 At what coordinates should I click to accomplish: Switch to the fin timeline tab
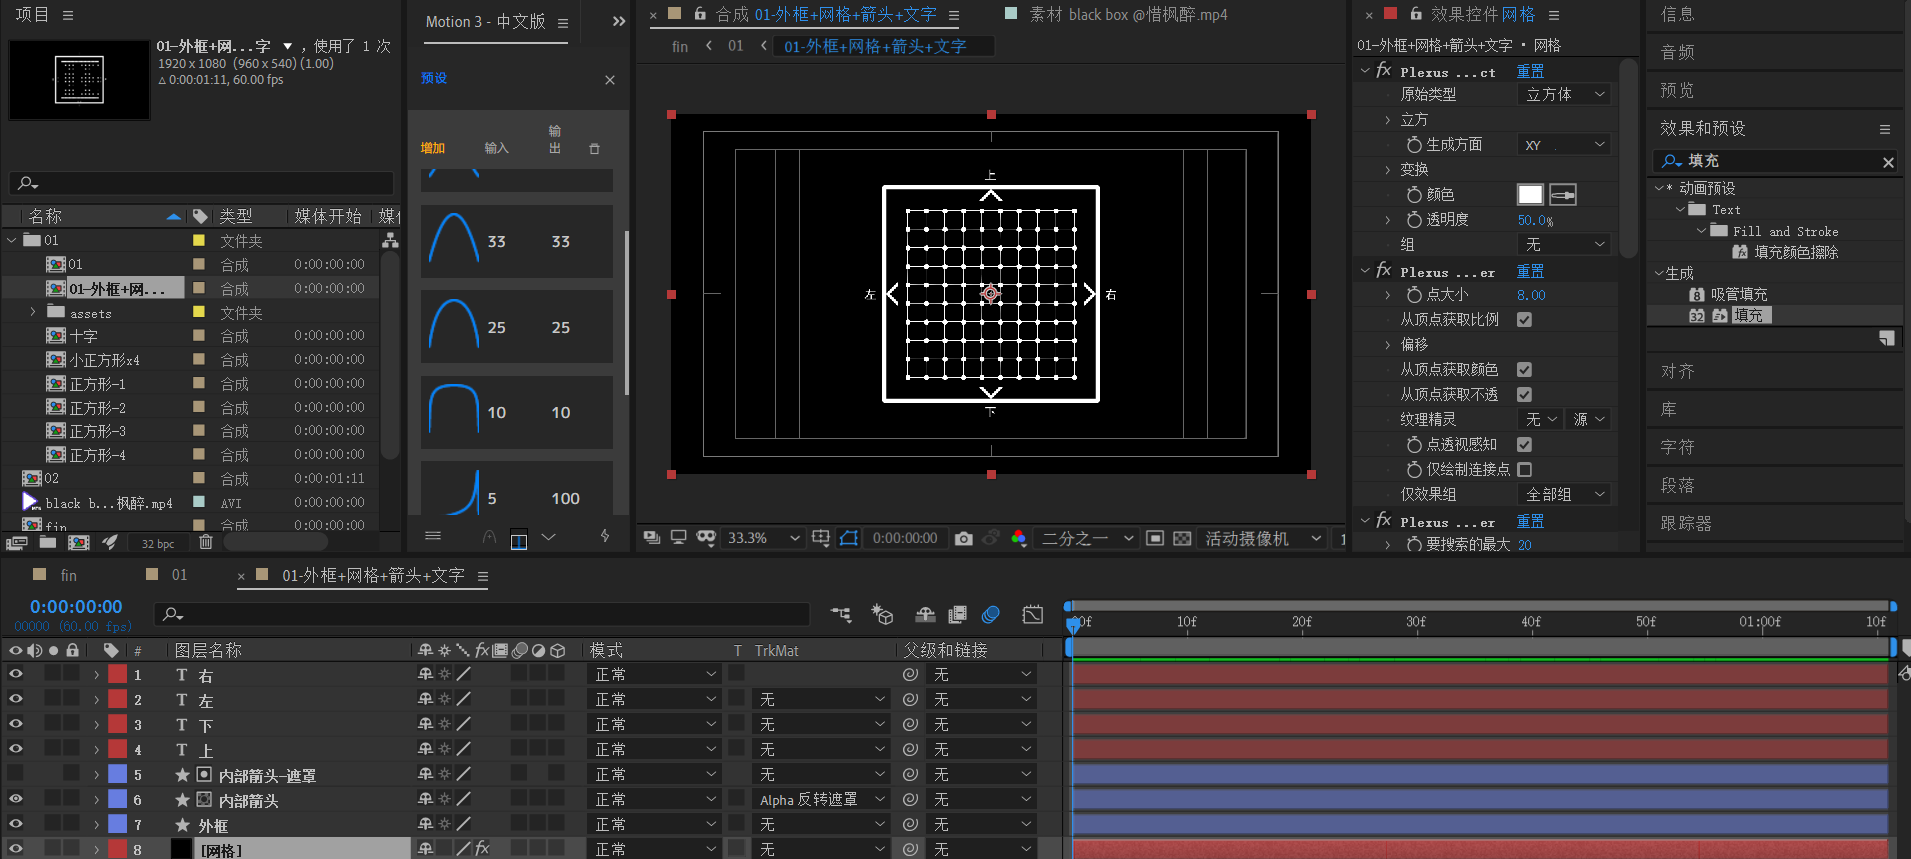(68, 575)
